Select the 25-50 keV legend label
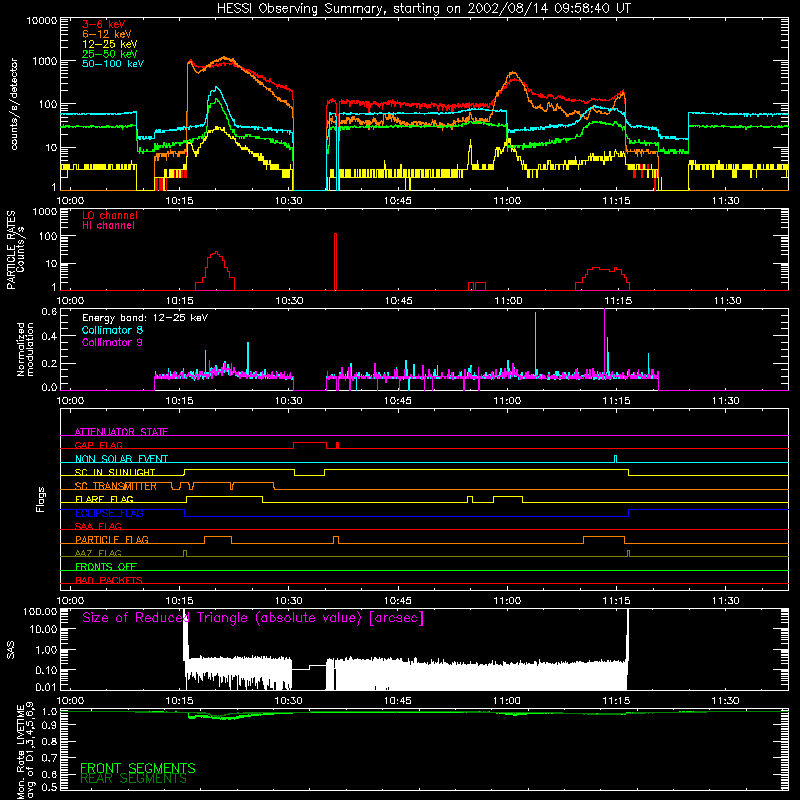This screenshot has height=800, width=800. point(110,54)
